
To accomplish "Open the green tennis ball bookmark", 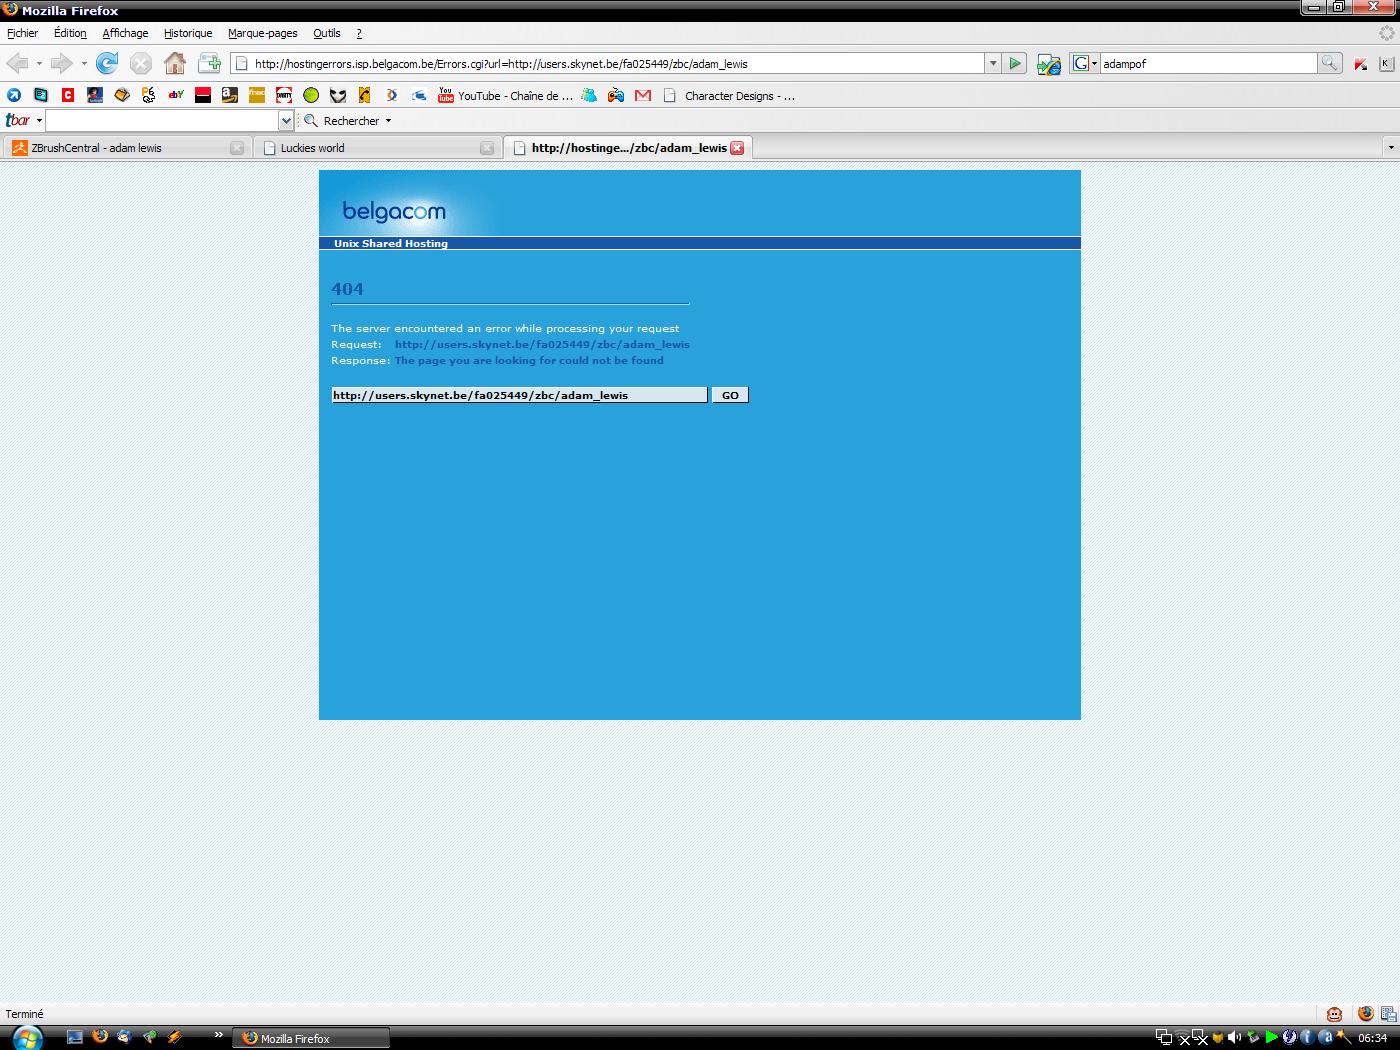I will click(x=311, y=96).
